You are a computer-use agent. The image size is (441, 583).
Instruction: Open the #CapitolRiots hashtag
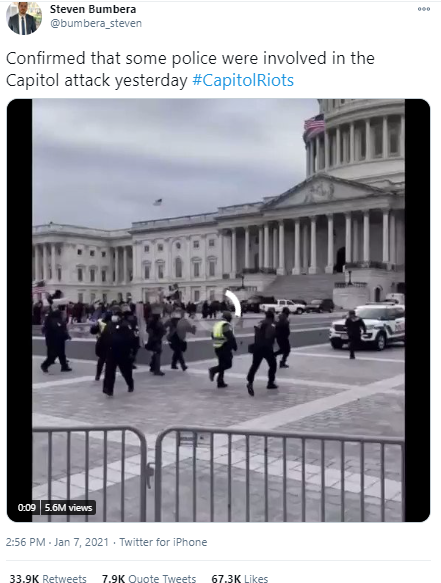pos(243,80)
